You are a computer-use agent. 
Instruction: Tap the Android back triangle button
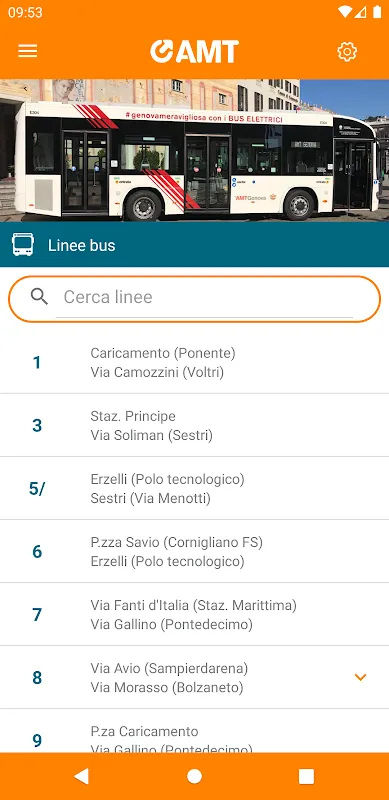pyautogui.click(x=82, y=776)
